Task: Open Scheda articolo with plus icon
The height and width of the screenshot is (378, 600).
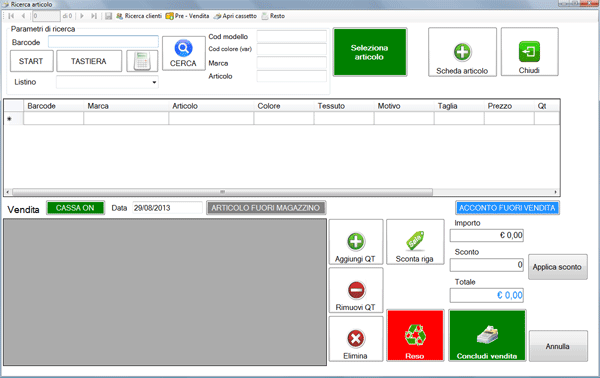Action: [x=462, y=52]
